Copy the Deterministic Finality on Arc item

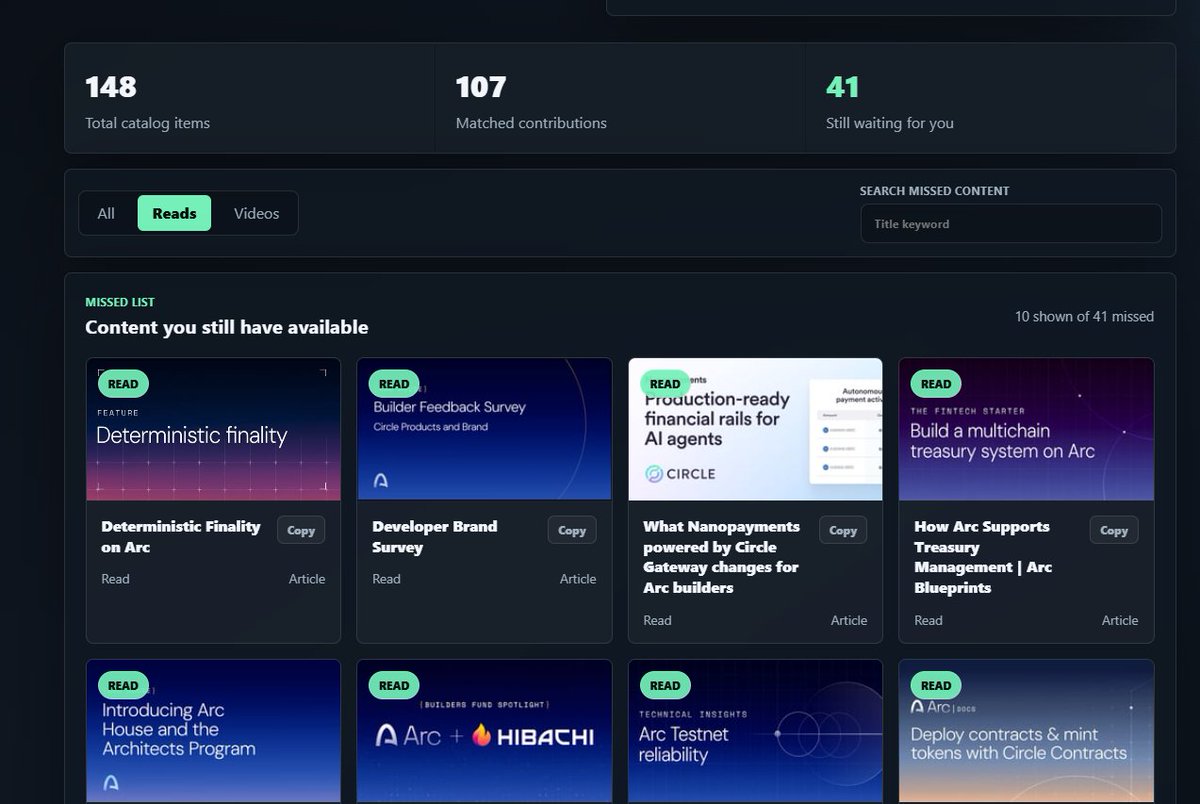tap(301, 531)
